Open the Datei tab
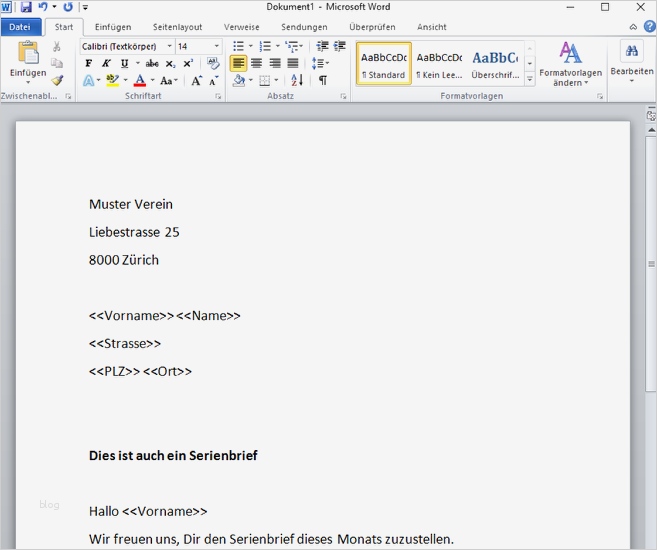Screen dimensions: 657x550 pyautogui.click(x=20, y=27)
